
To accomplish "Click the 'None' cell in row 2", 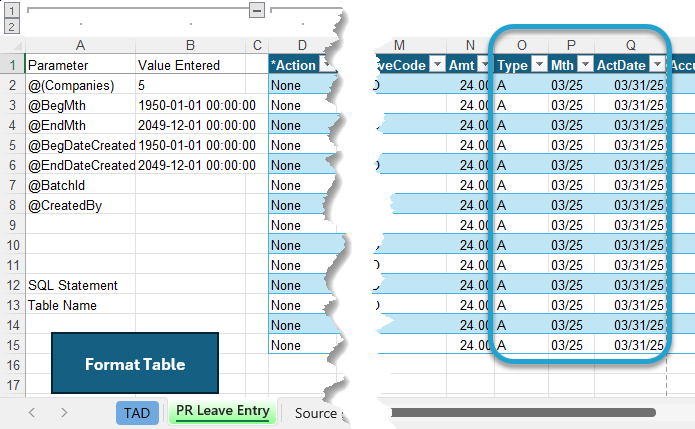I will tap(302, 85).
